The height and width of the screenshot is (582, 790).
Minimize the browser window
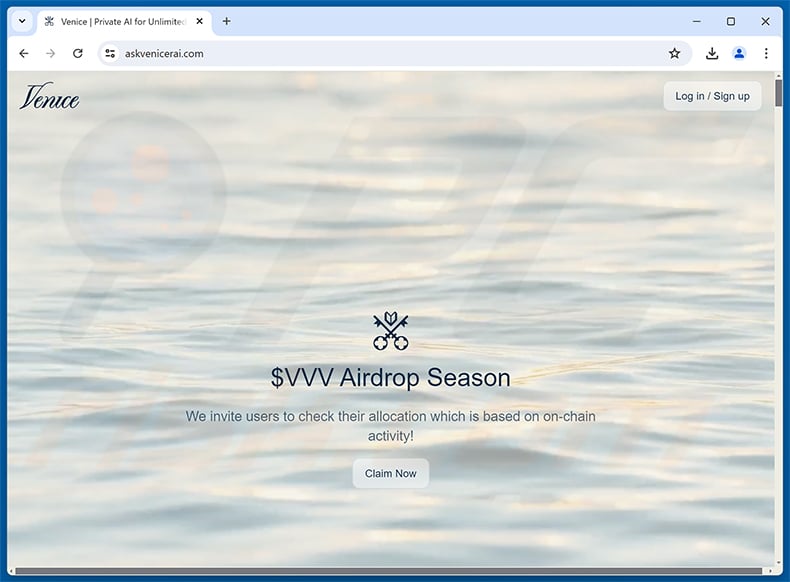click(x=697, y=22)
